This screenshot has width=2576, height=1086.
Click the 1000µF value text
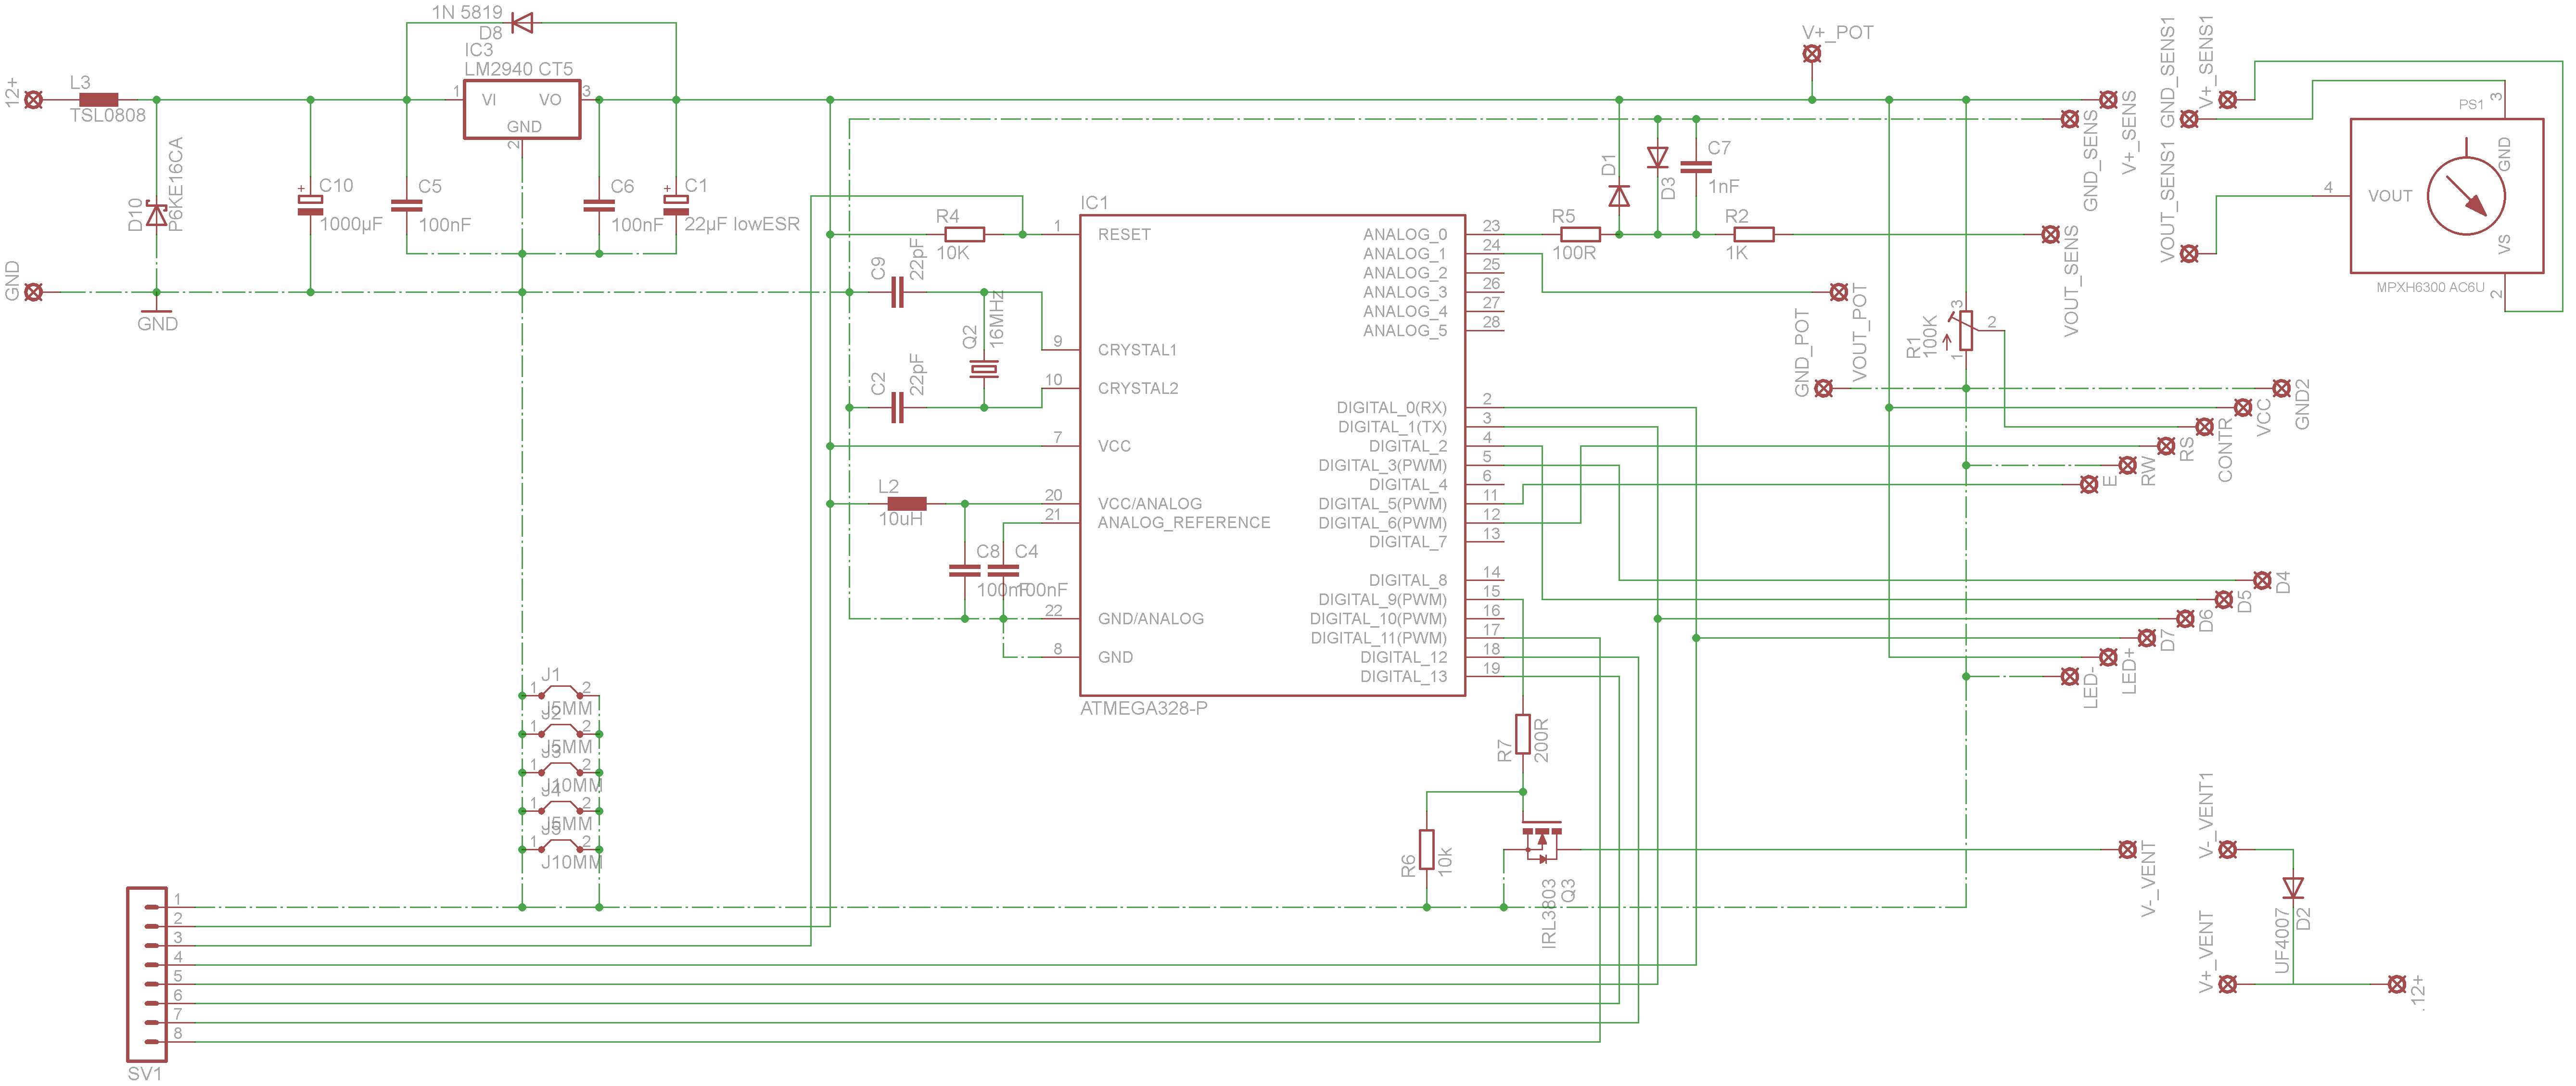pyautogui.click(x=351, y=224)
